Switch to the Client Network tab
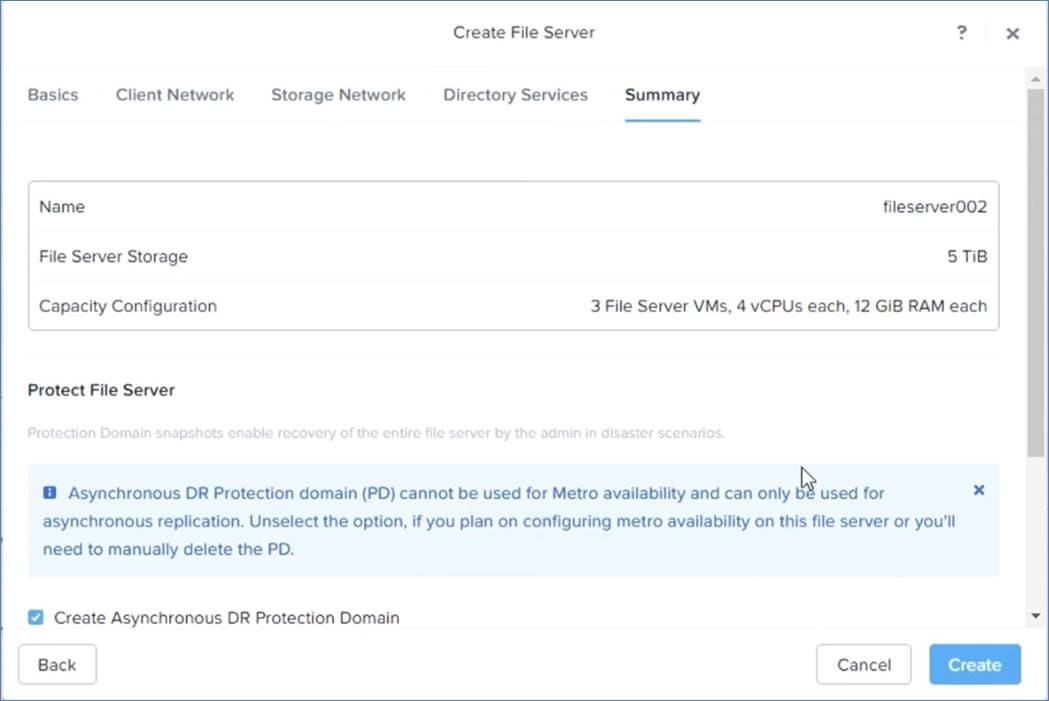 pyautogui.click(x=175, y=95)
